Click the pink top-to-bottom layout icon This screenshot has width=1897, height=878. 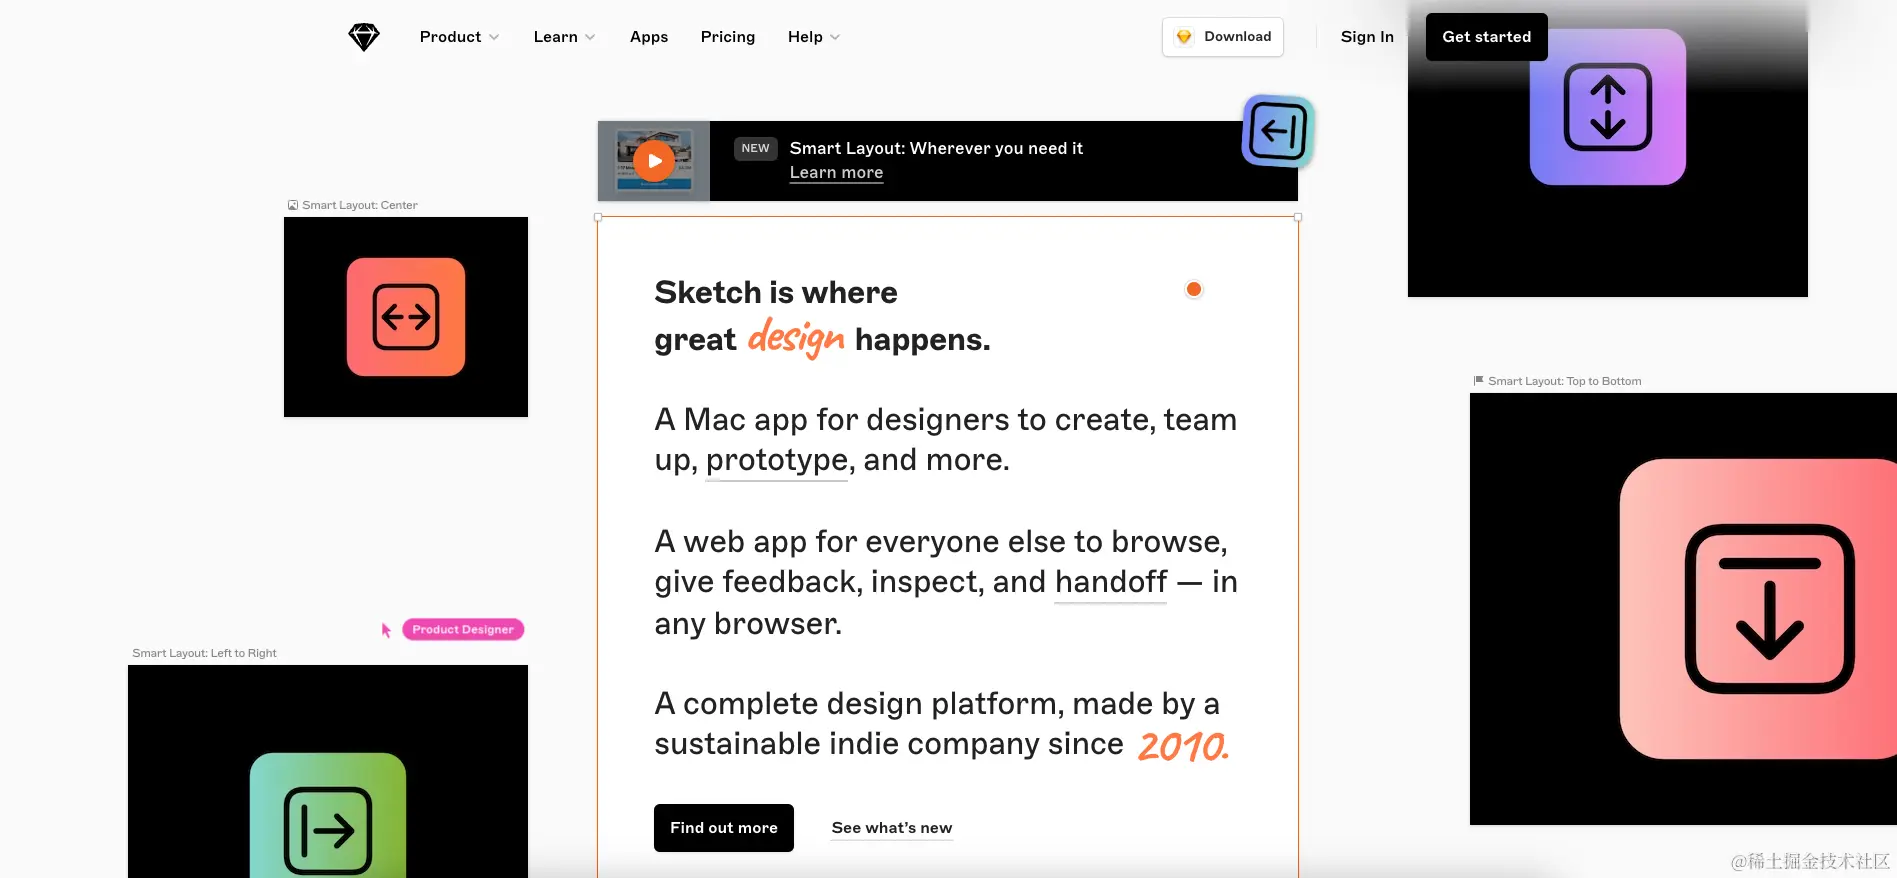tap(1758, 609)
